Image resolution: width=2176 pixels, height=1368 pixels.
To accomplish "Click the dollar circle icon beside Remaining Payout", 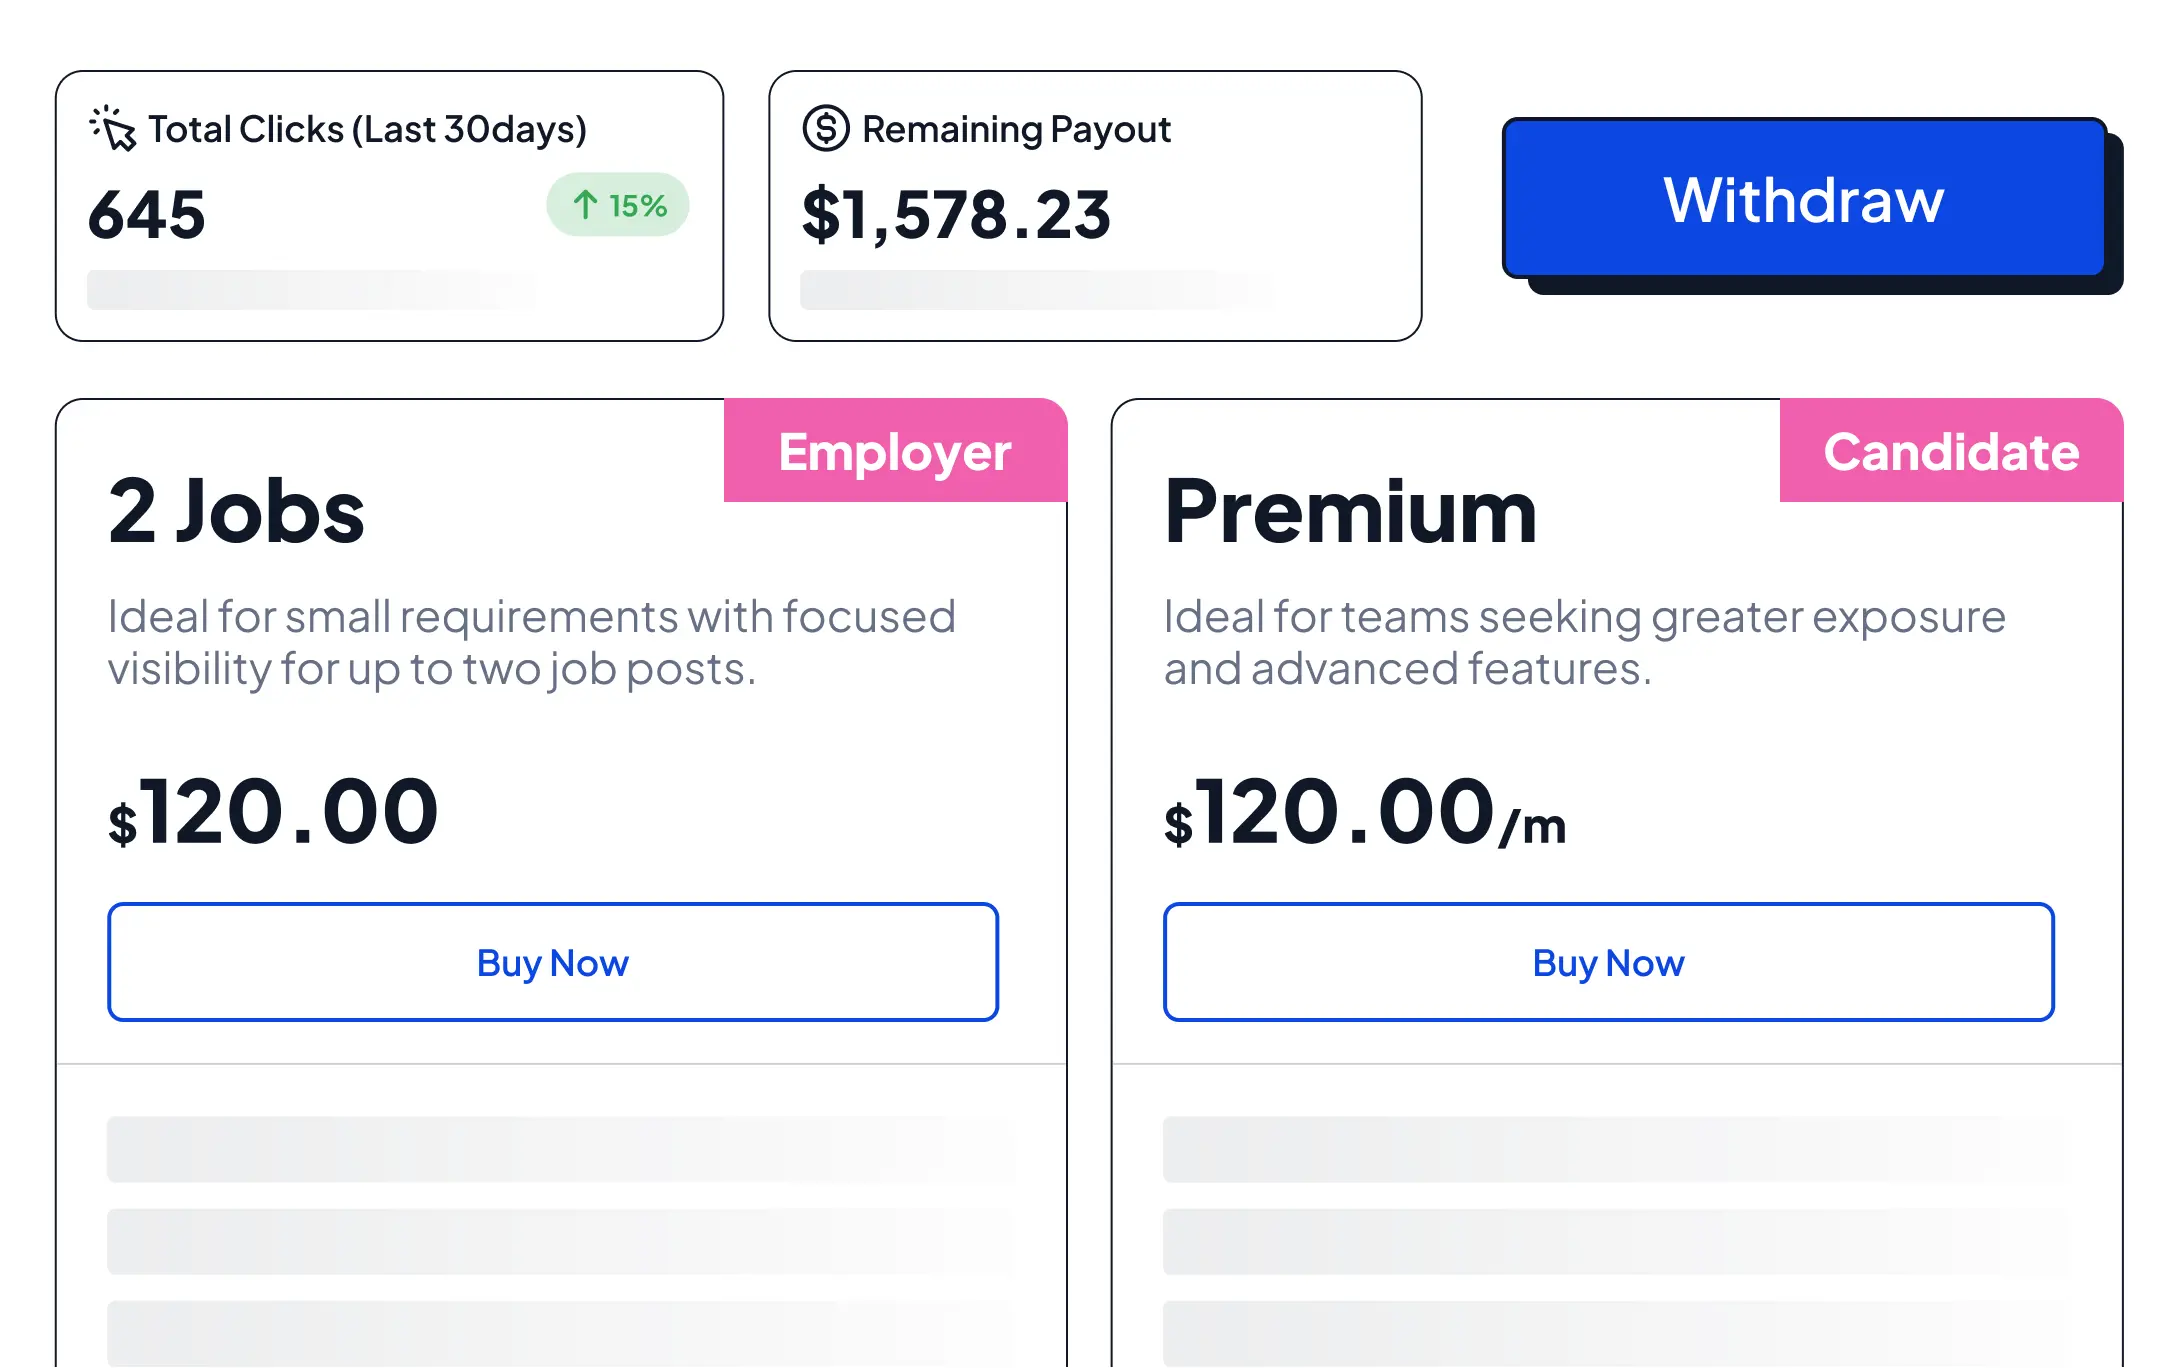I will point(827,128).
